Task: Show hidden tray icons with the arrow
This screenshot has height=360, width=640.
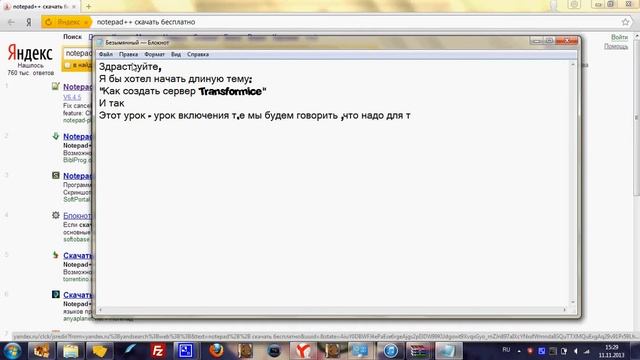Action: click(x=519, y=351)
